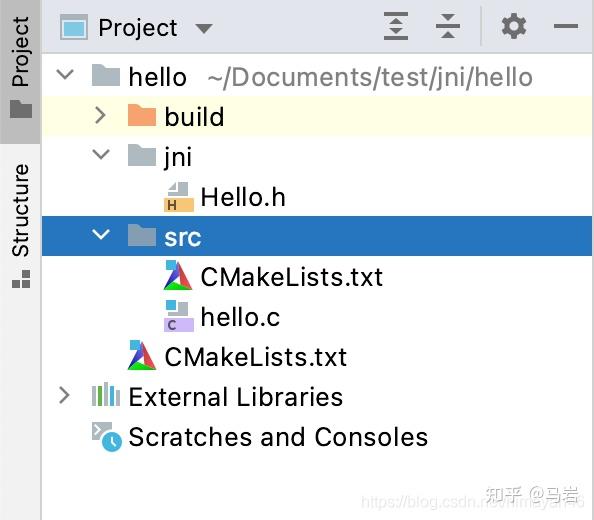Expand External Libraries node chevron

[x=64, y=395]
